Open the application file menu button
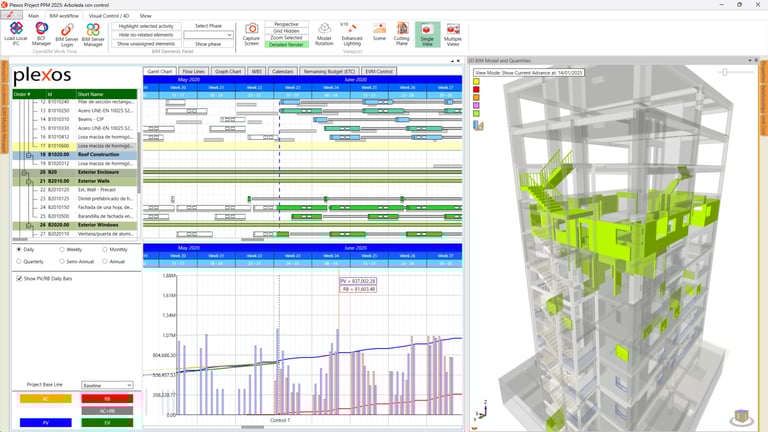 [x=11, y=15]
